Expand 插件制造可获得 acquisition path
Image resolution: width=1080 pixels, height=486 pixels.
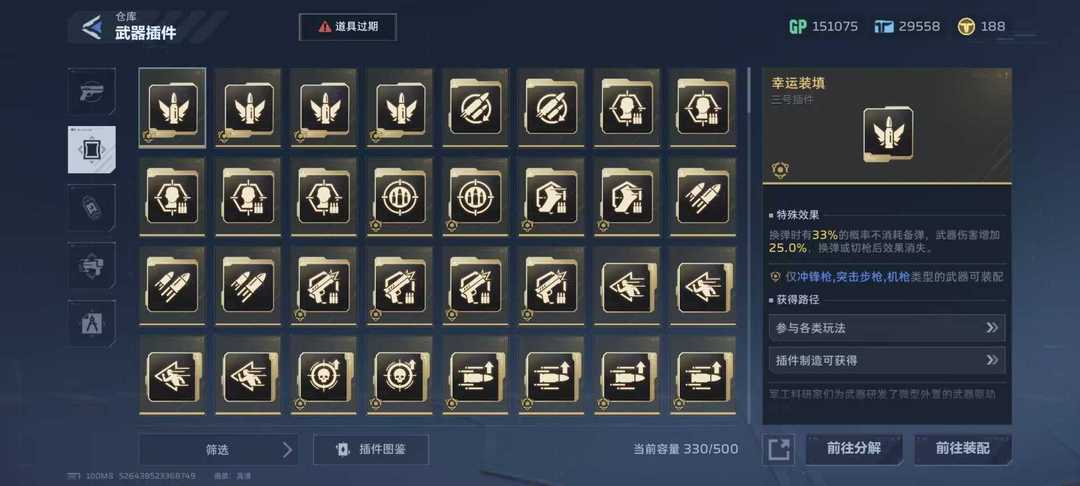pos(887,360)
